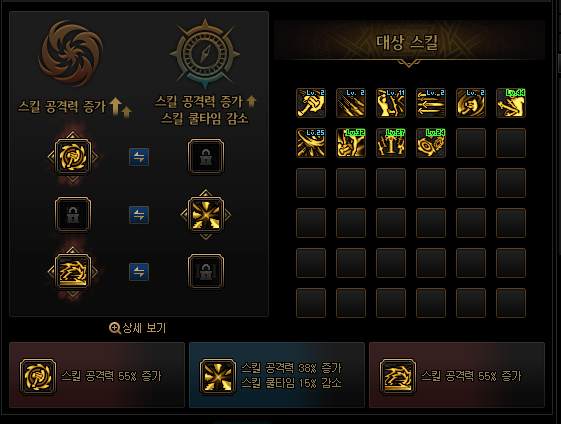The height and width of the screenshot is (424, 561).
Task: Select the lightning rune in the bottom row
Action: [x=73, y=272]
